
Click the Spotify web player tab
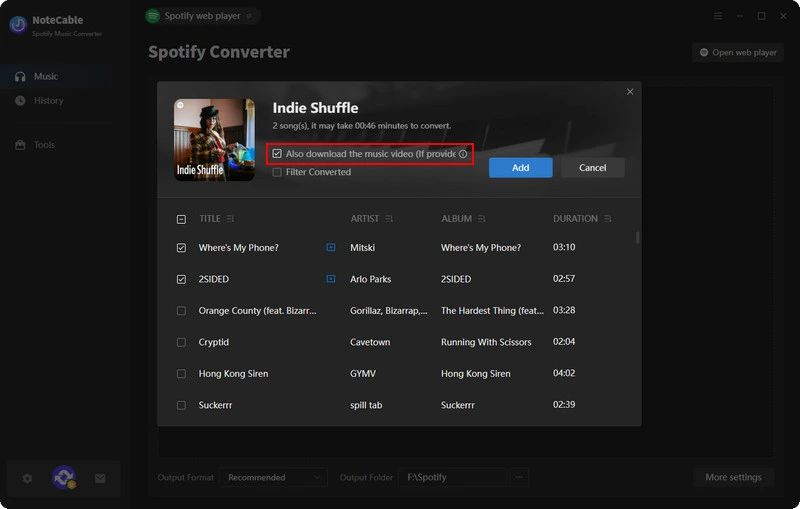(203, 16)
